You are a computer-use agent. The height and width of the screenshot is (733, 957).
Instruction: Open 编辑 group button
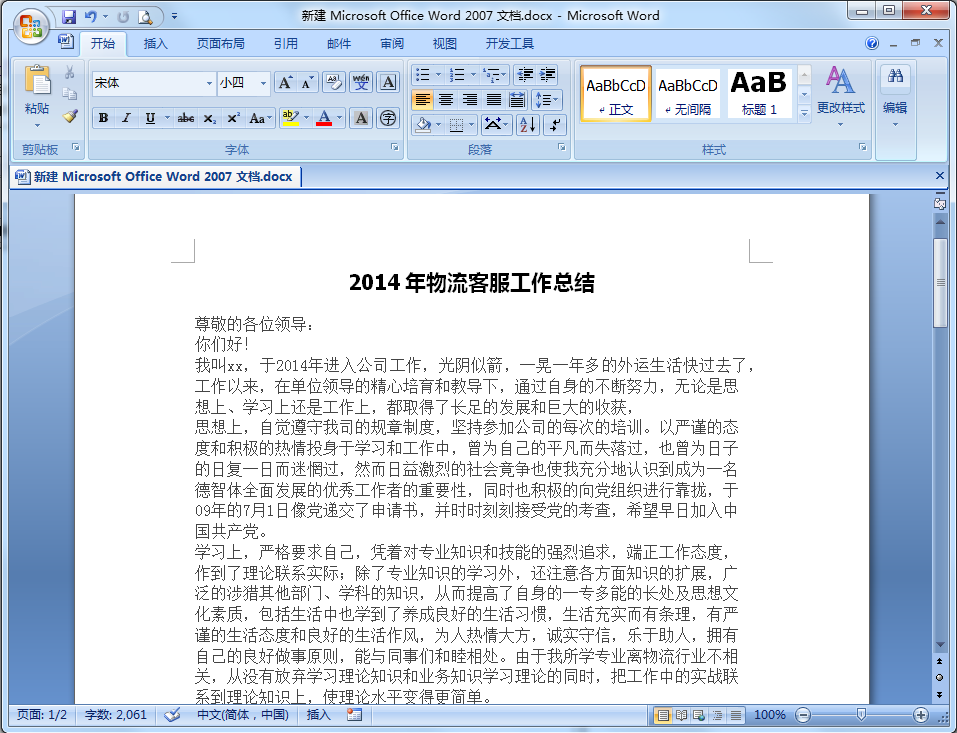point(895,96)
